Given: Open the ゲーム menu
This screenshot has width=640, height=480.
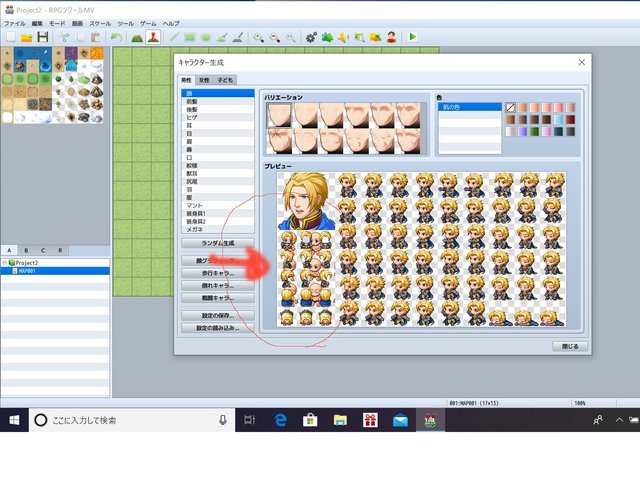Looking at the screenshot, I should point(148,23).
